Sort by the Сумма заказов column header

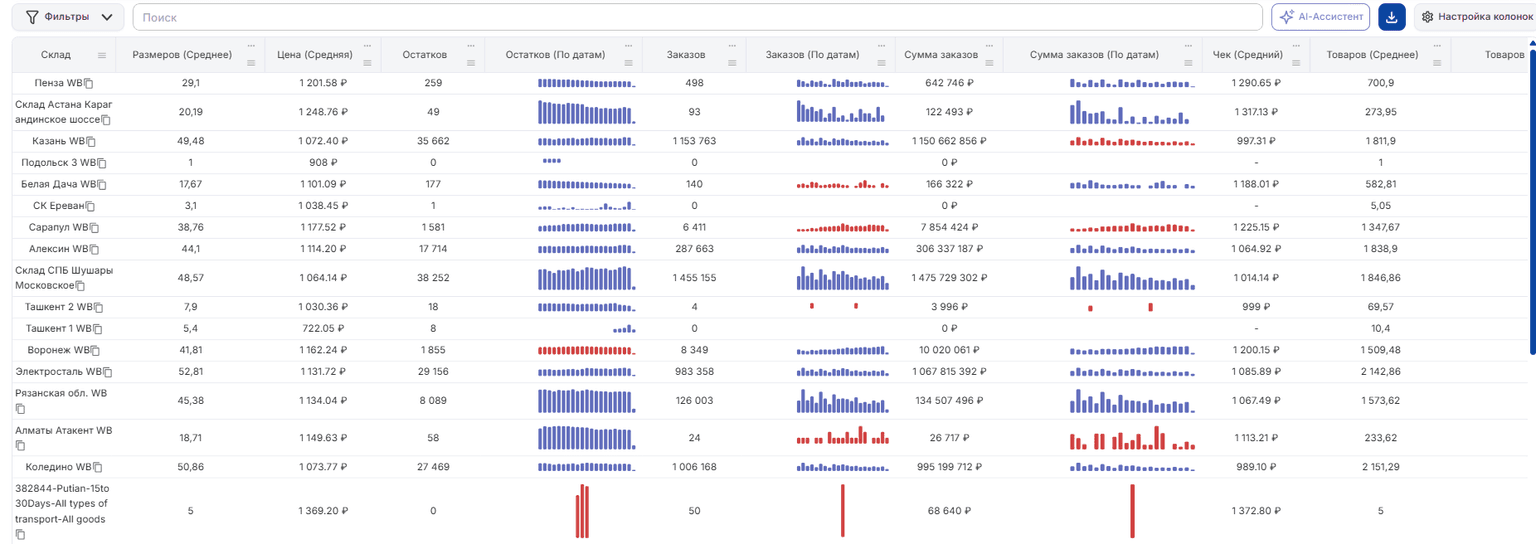pyautogui.click(x=941, y=55)
